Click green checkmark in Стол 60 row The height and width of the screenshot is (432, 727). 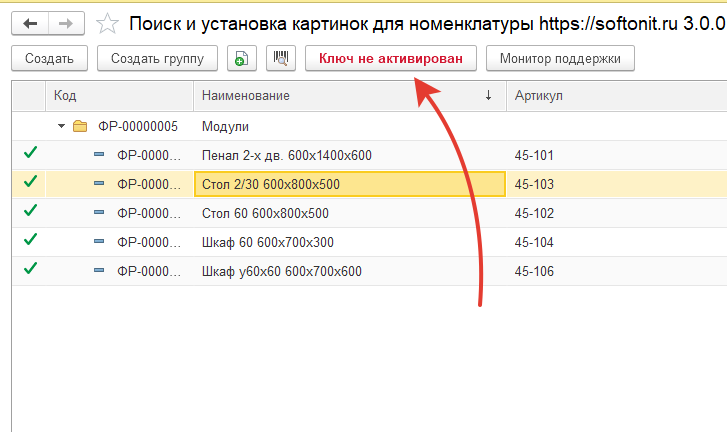pyautogui.click(x=30, y=210)
